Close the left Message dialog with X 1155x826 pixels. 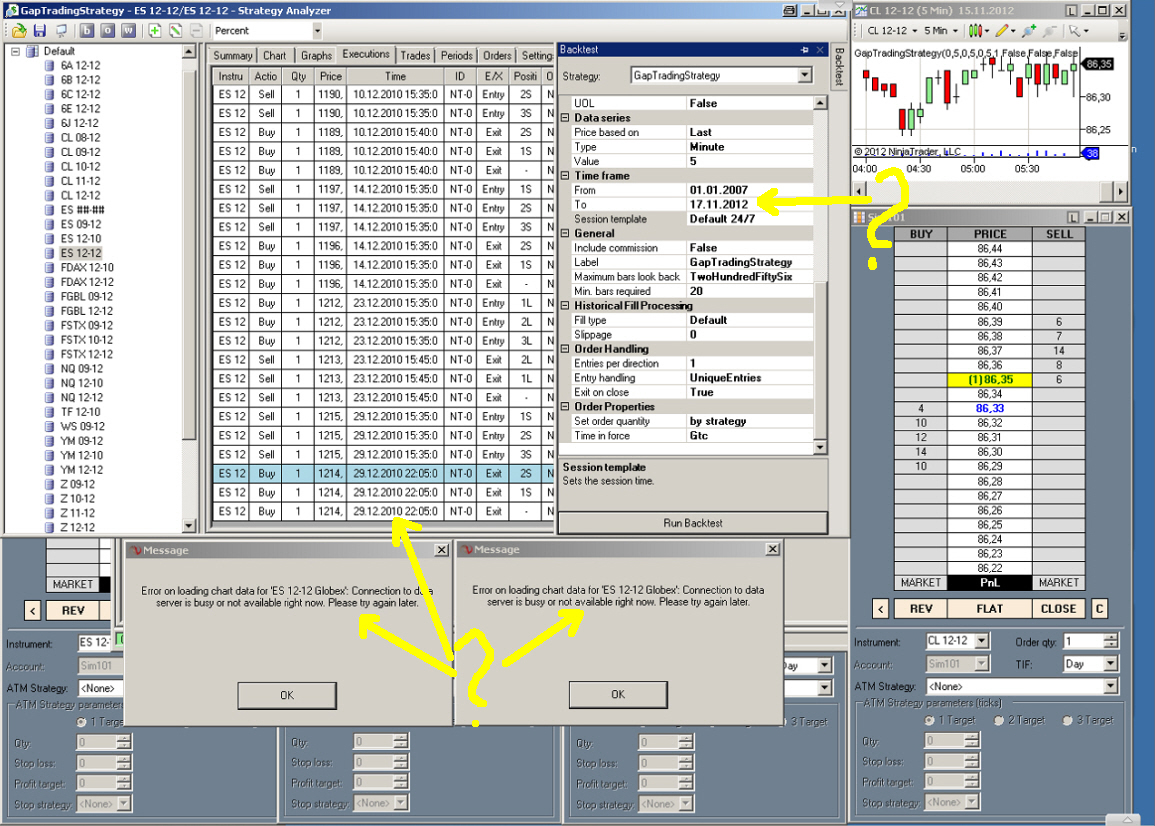441,550
